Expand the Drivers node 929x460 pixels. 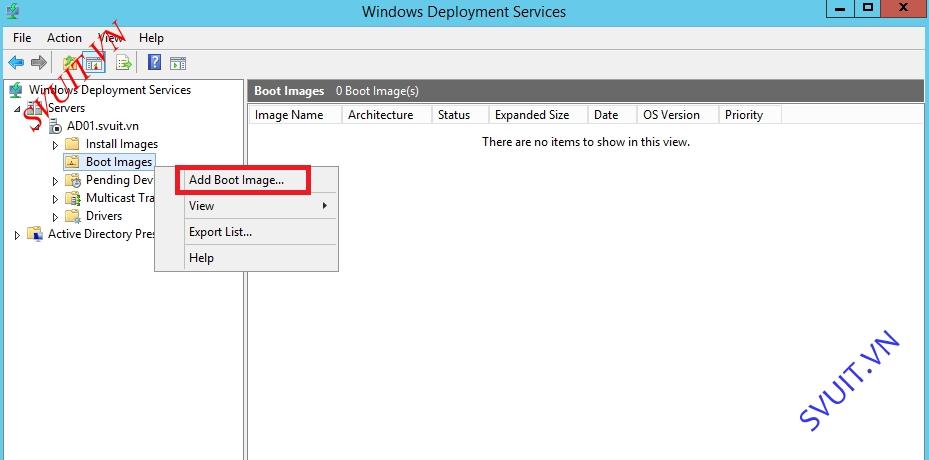(56, 216)
